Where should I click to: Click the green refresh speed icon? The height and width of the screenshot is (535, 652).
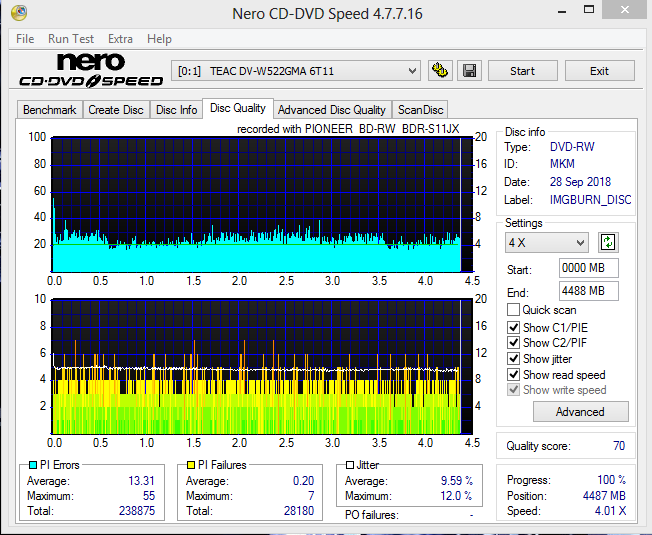point(608,242)
